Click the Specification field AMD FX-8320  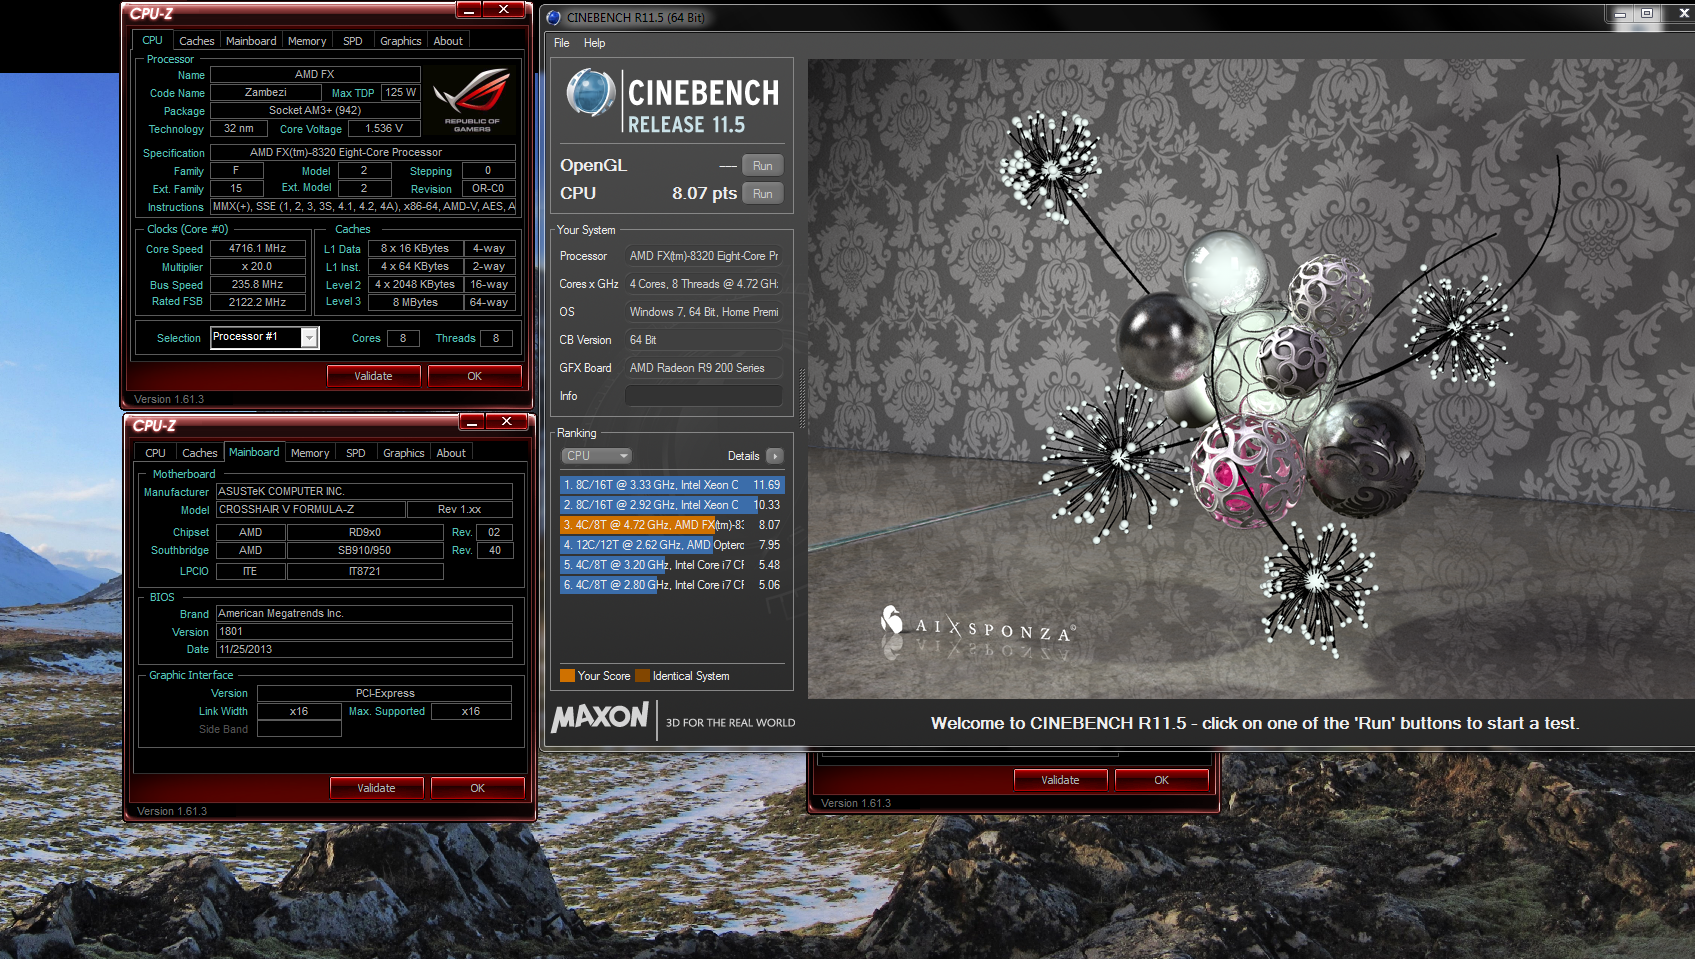[363, 152]
